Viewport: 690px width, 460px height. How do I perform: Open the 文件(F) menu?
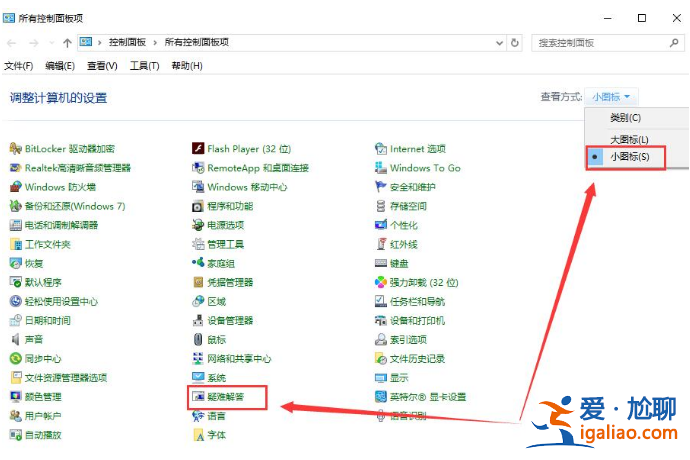(18, 66)
